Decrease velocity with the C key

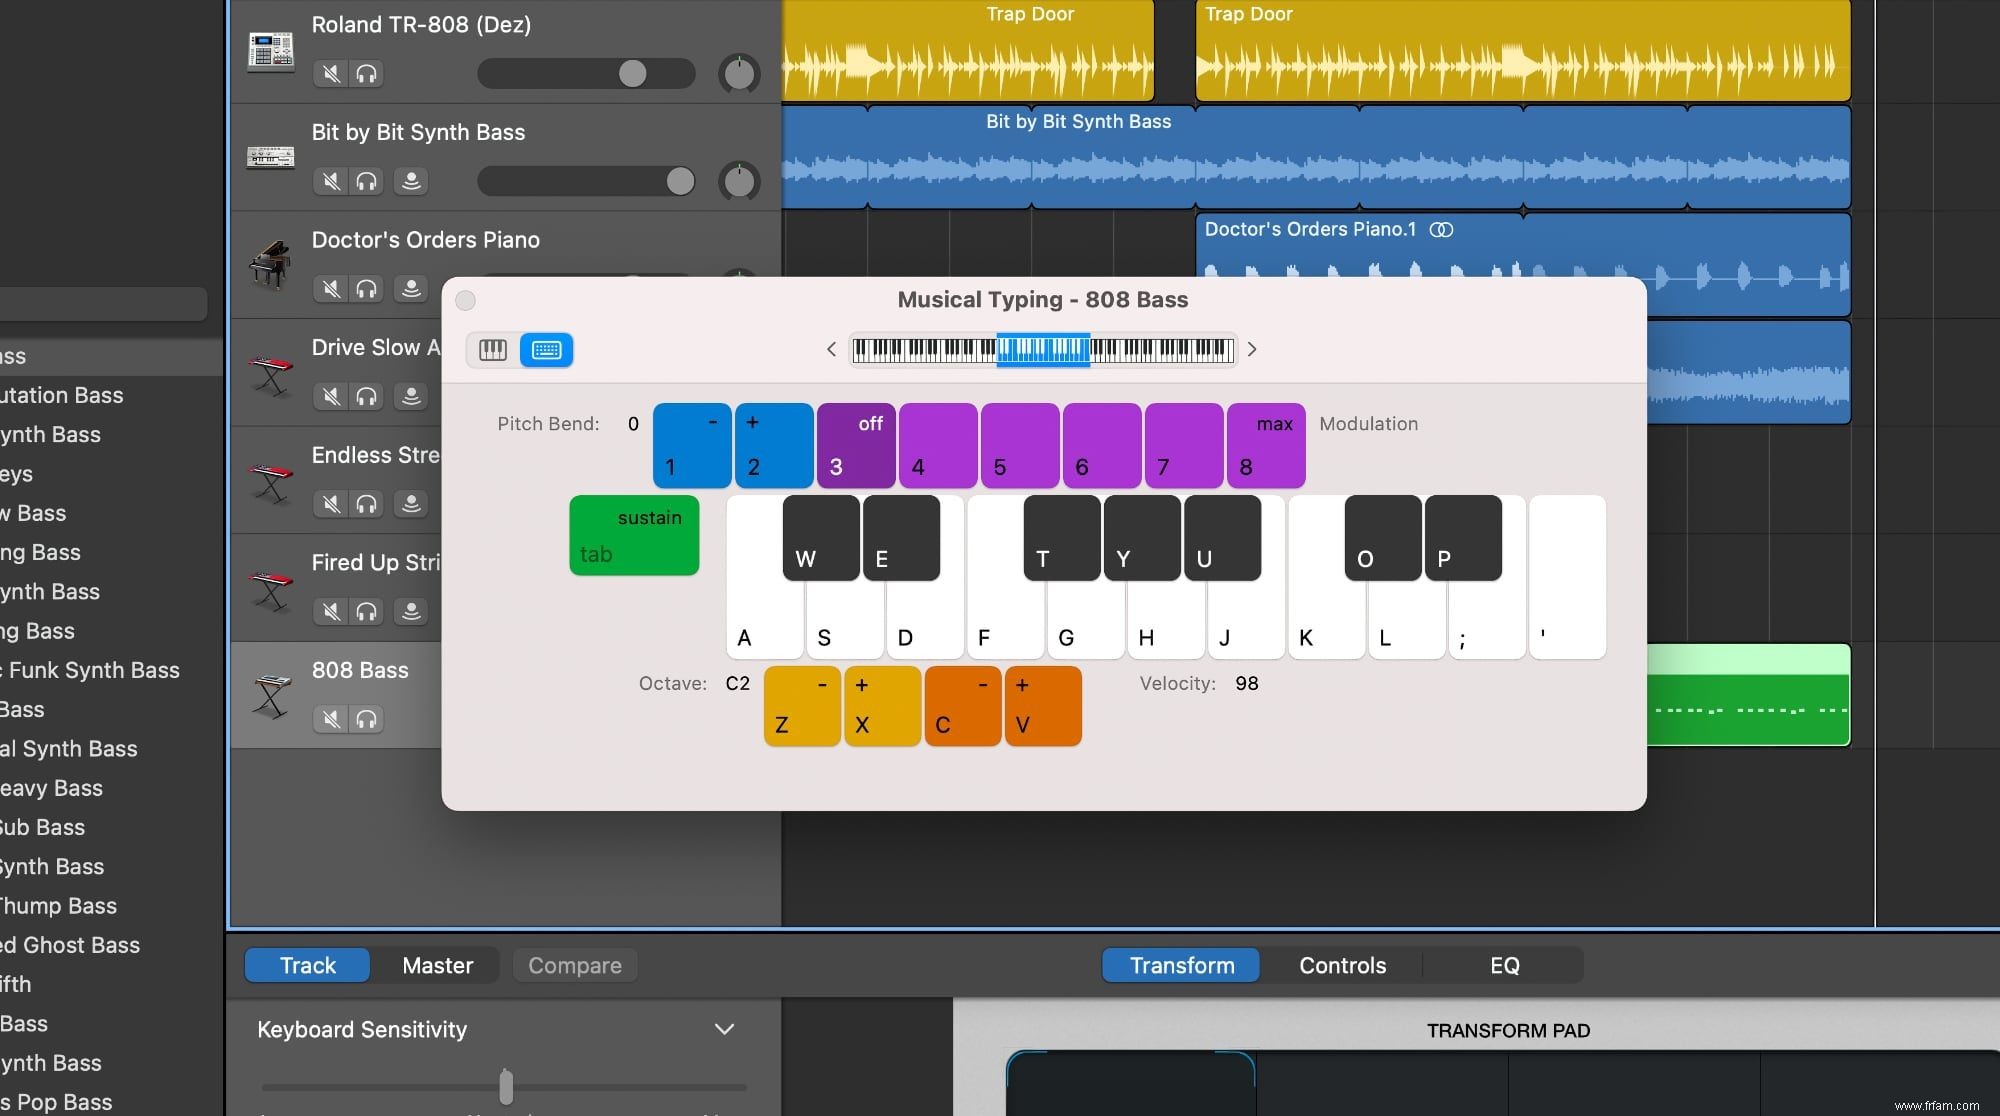coord(963,706)
